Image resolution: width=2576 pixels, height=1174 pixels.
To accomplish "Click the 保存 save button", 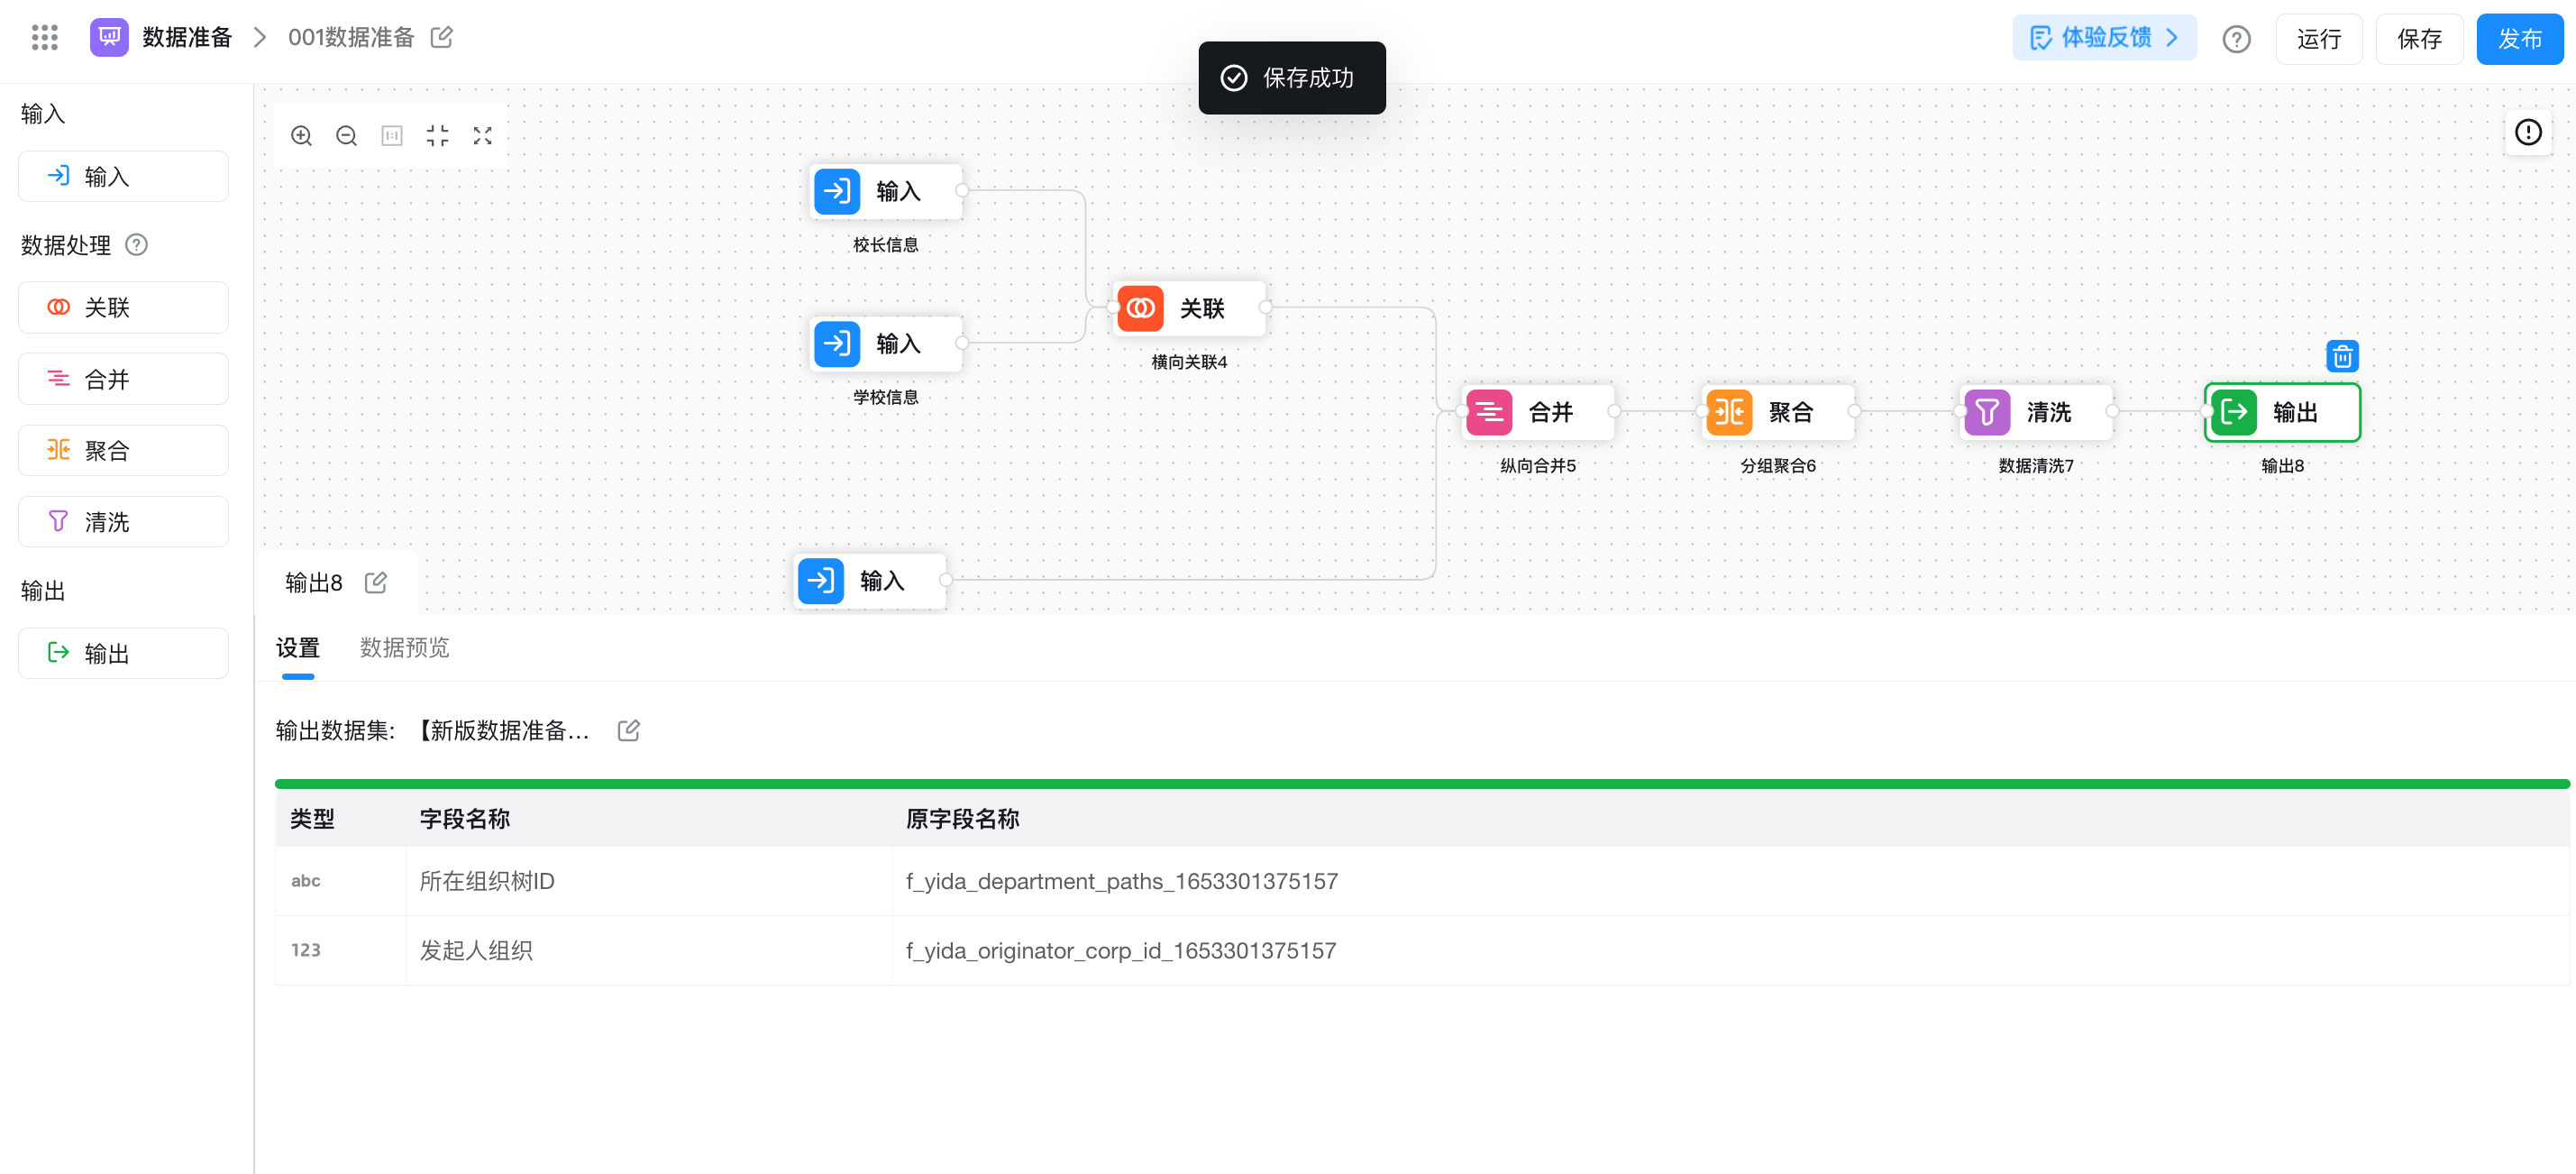I will pyautogui.click(x=2419, y=39).
